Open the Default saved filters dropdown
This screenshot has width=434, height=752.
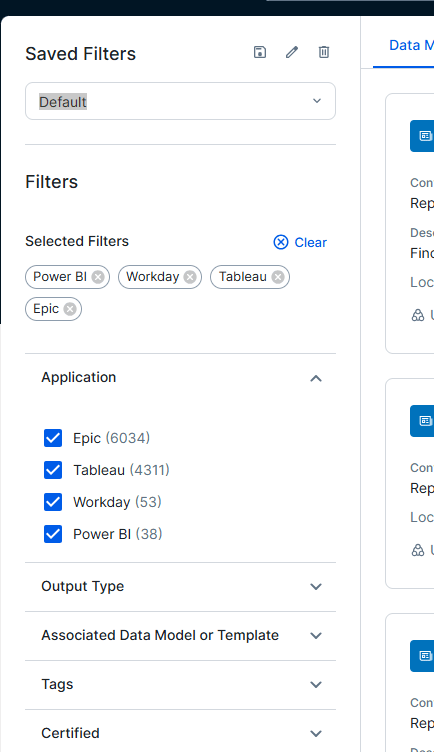coord(180,101)
